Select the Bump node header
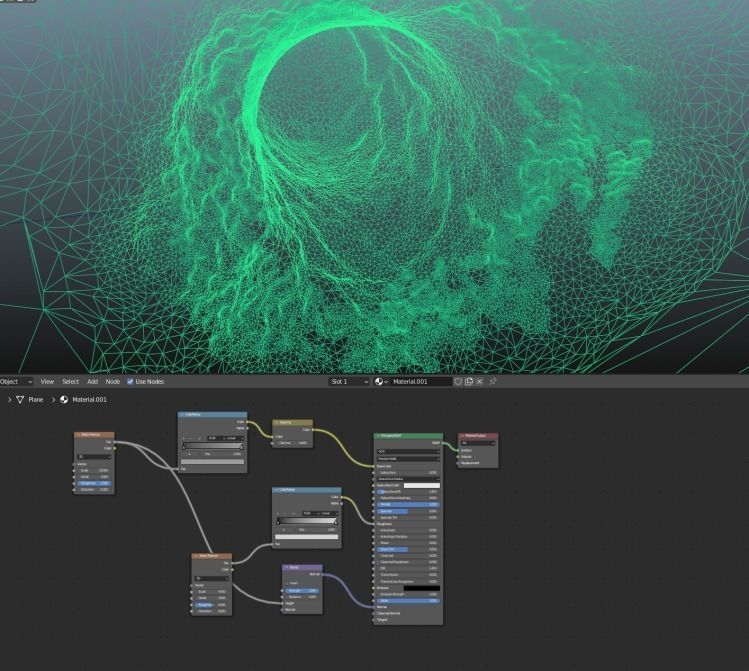This screenshot has height=671, width=749. tap(302, 568)
